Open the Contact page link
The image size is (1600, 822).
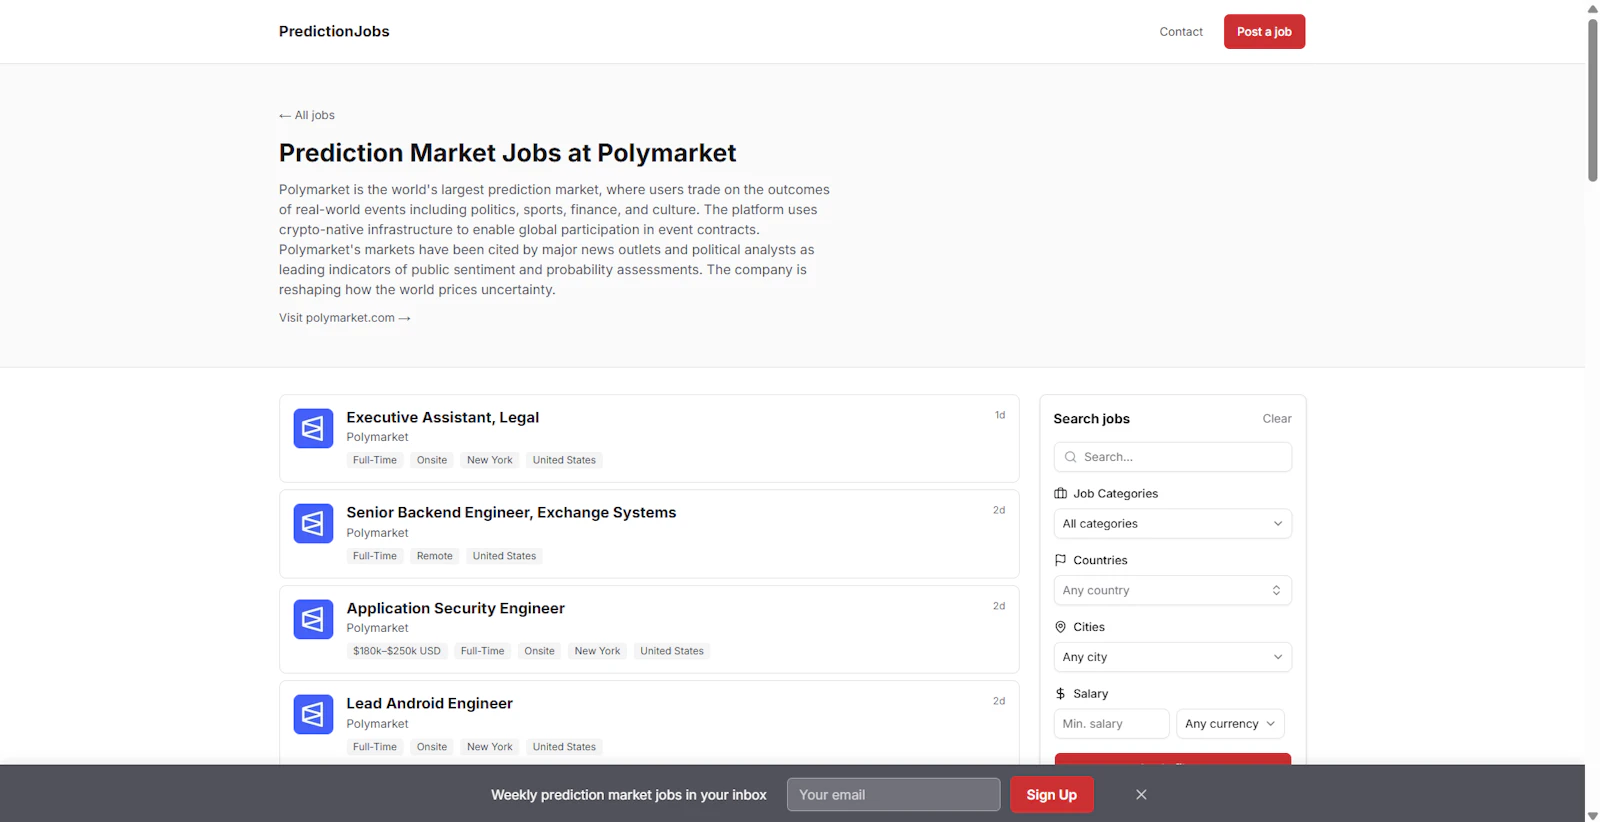tap(1181, 32)
